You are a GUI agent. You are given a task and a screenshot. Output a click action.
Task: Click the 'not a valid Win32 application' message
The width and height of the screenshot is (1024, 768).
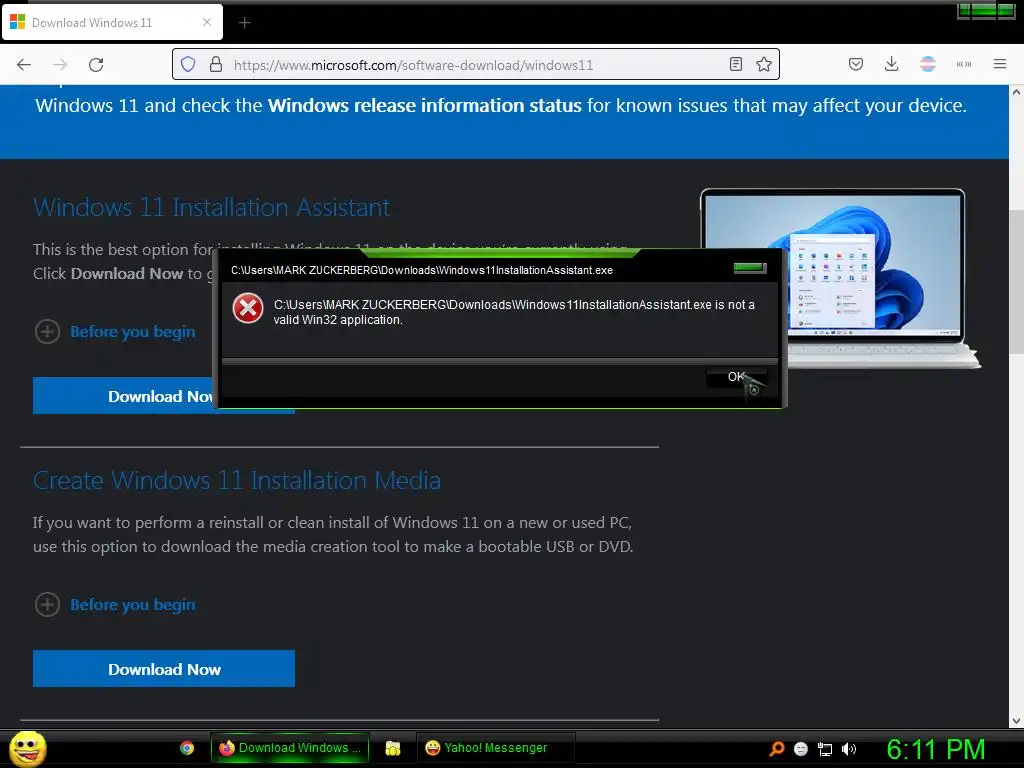514,312
